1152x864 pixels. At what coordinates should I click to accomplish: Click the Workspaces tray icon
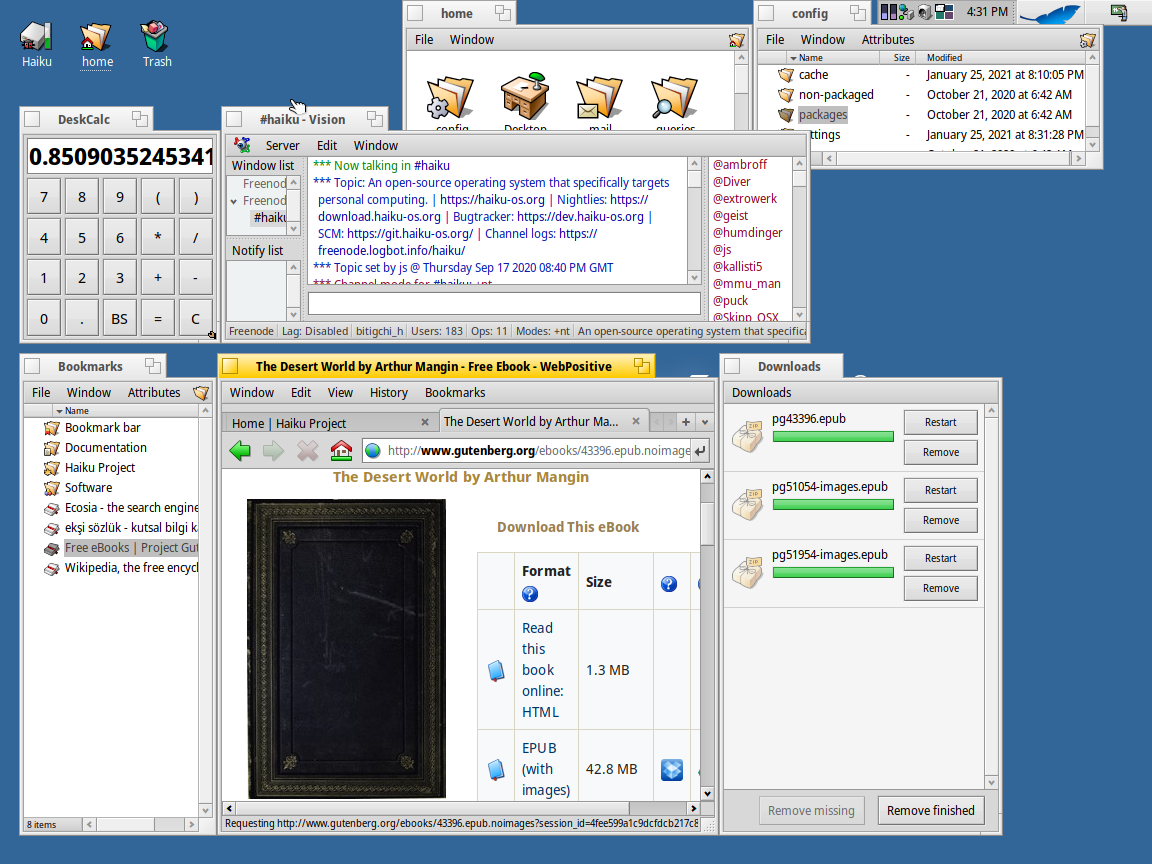coord(944,12)
